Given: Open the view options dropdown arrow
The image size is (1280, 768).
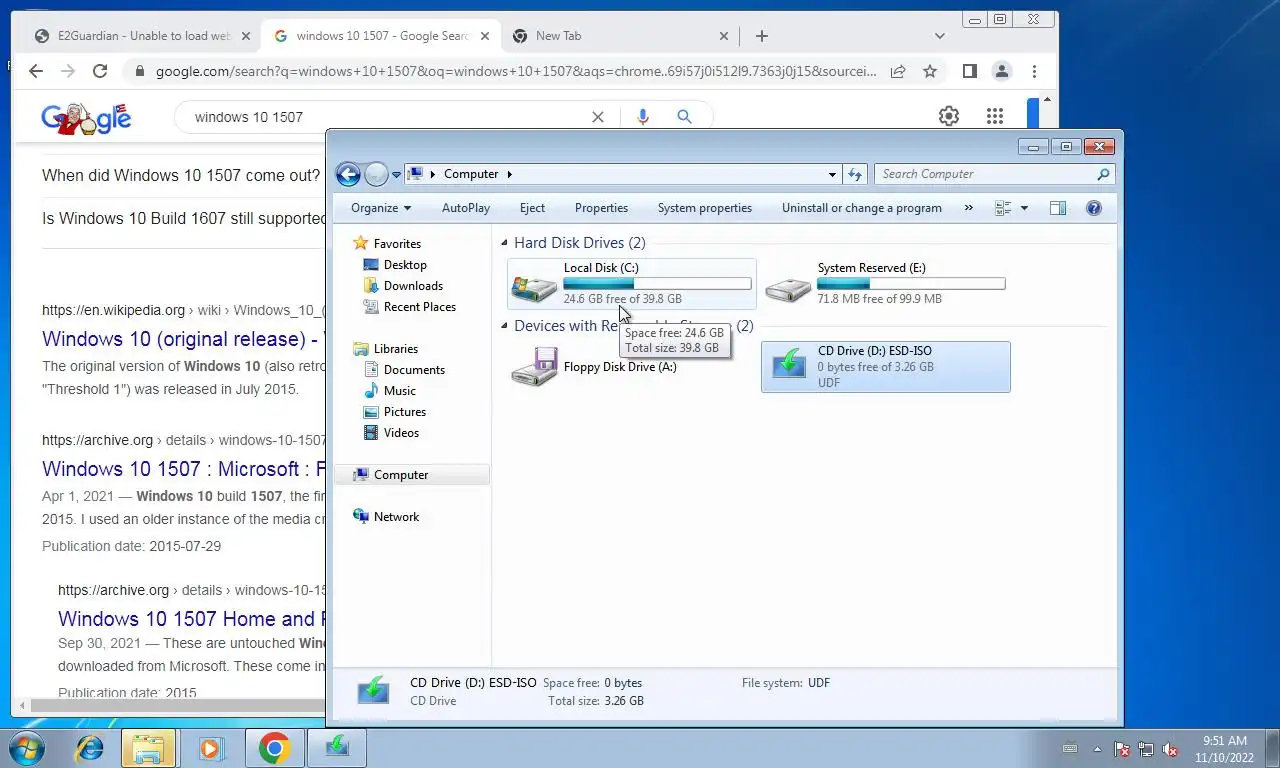Looking at the screenshot, I should (x=1024, y=208).
